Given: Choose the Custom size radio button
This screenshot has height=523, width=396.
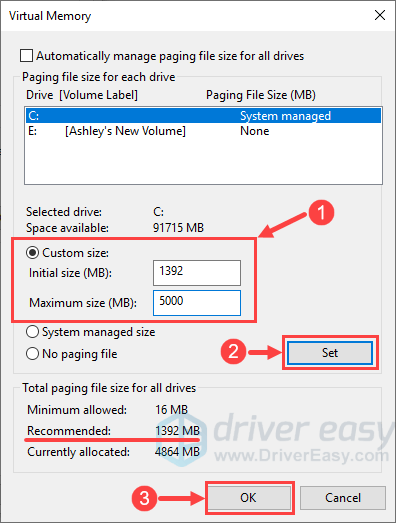Looking at the screenshot, I should click(32, 253).
